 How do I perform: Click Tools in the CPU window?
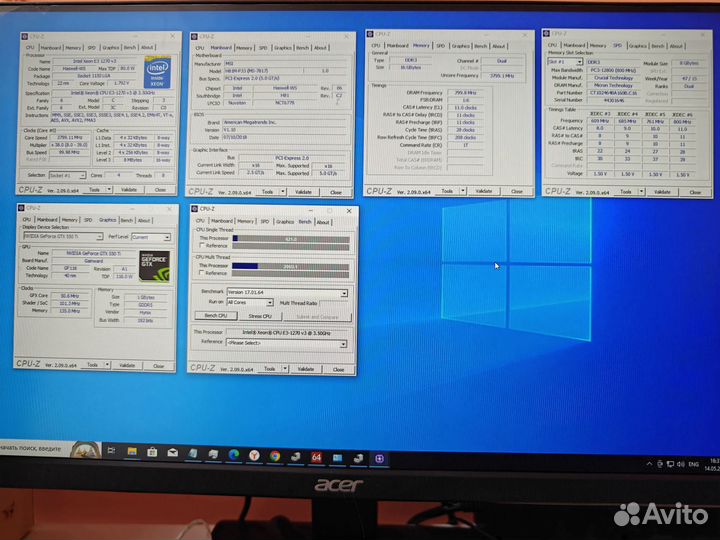click(94, 189)
